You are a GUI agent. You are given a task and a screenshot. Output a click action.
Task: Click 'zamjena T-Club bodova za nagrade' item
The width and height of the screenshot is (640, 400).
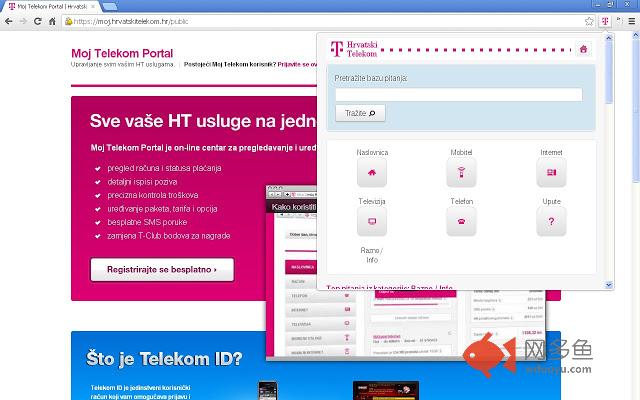[169, 236]
